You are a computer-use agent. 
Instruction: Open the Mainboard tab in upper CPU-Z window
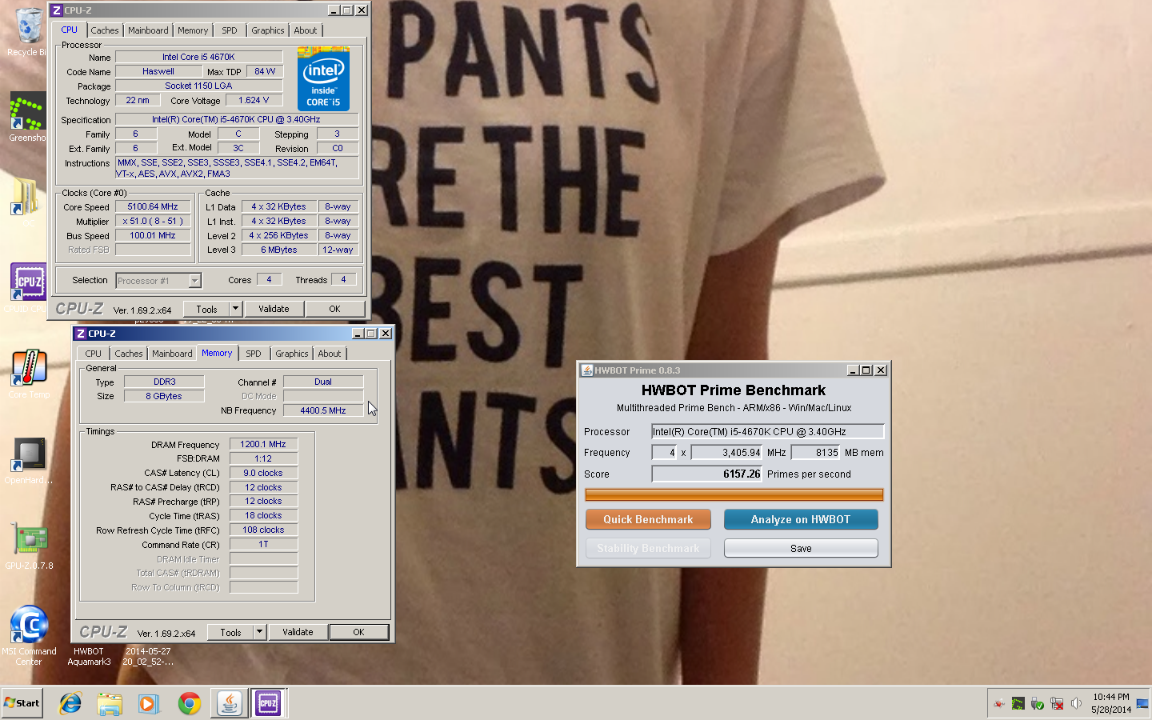click(148, 30)
